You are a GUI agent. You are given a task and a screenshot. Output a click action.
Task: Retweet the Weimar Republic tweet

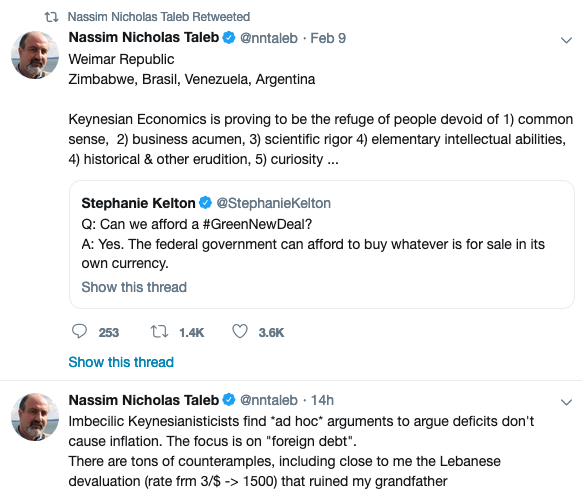[x=159, y=331]
